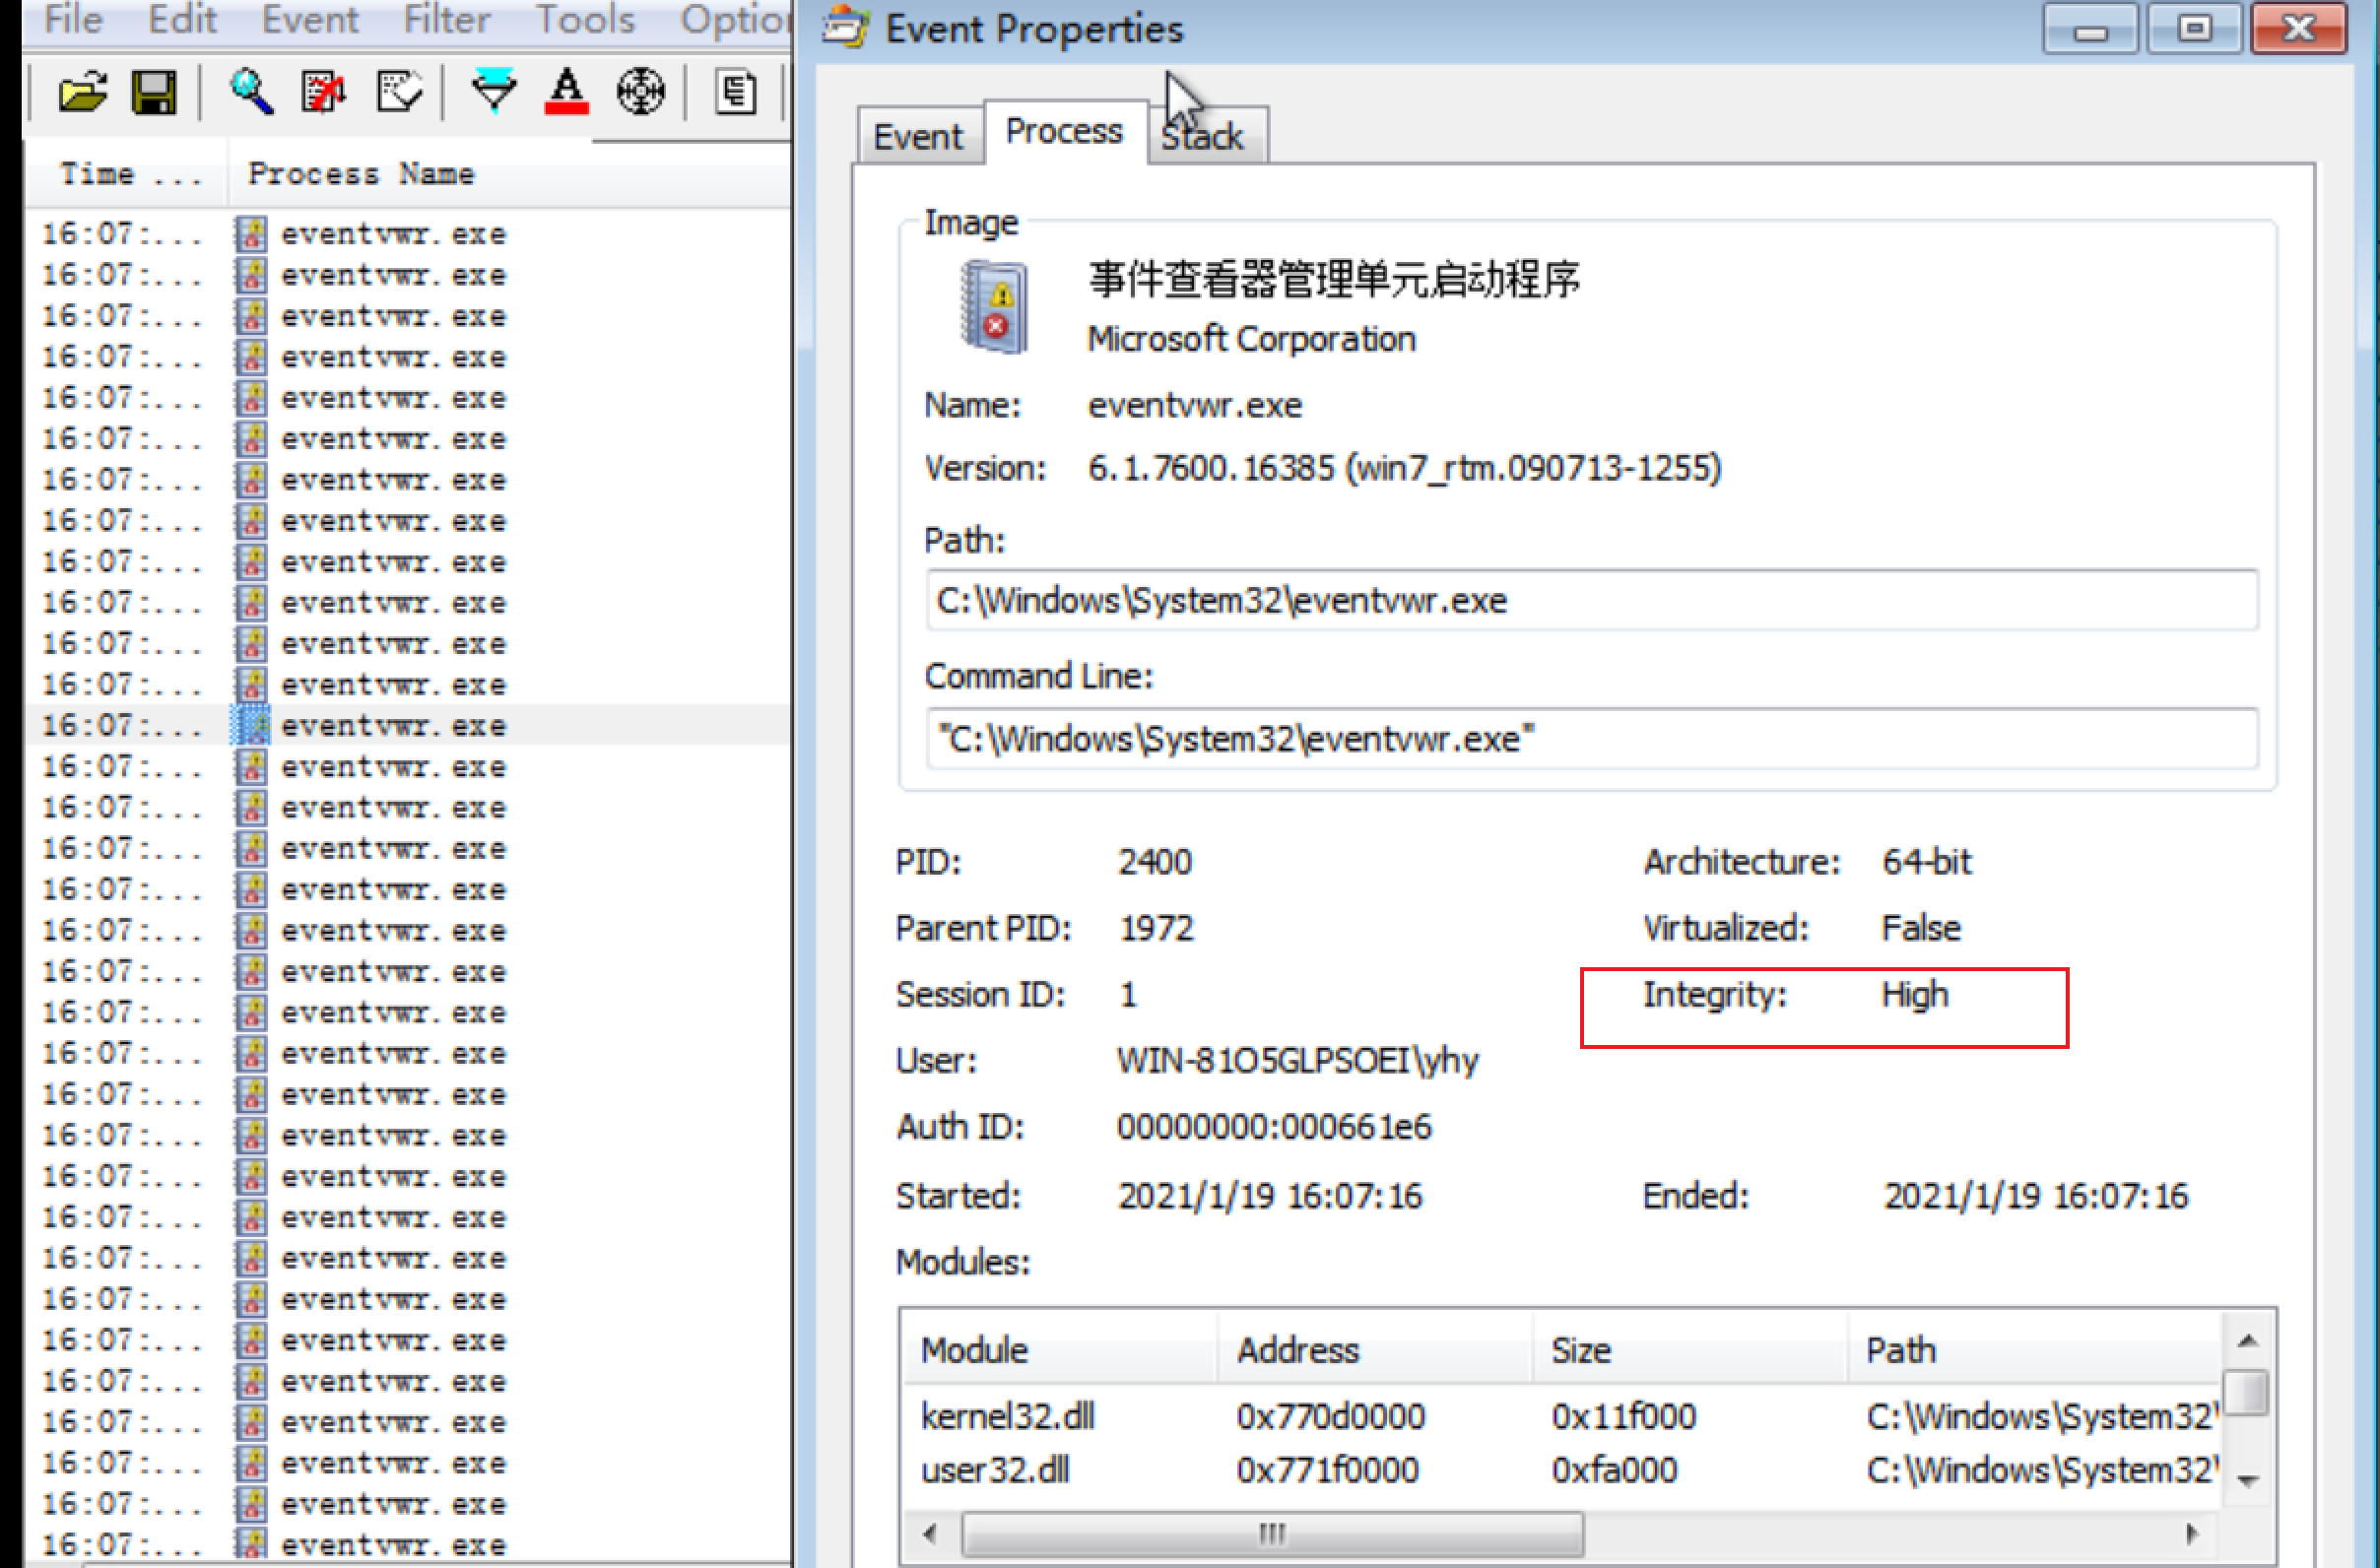Click the process tree document icon

736,93
